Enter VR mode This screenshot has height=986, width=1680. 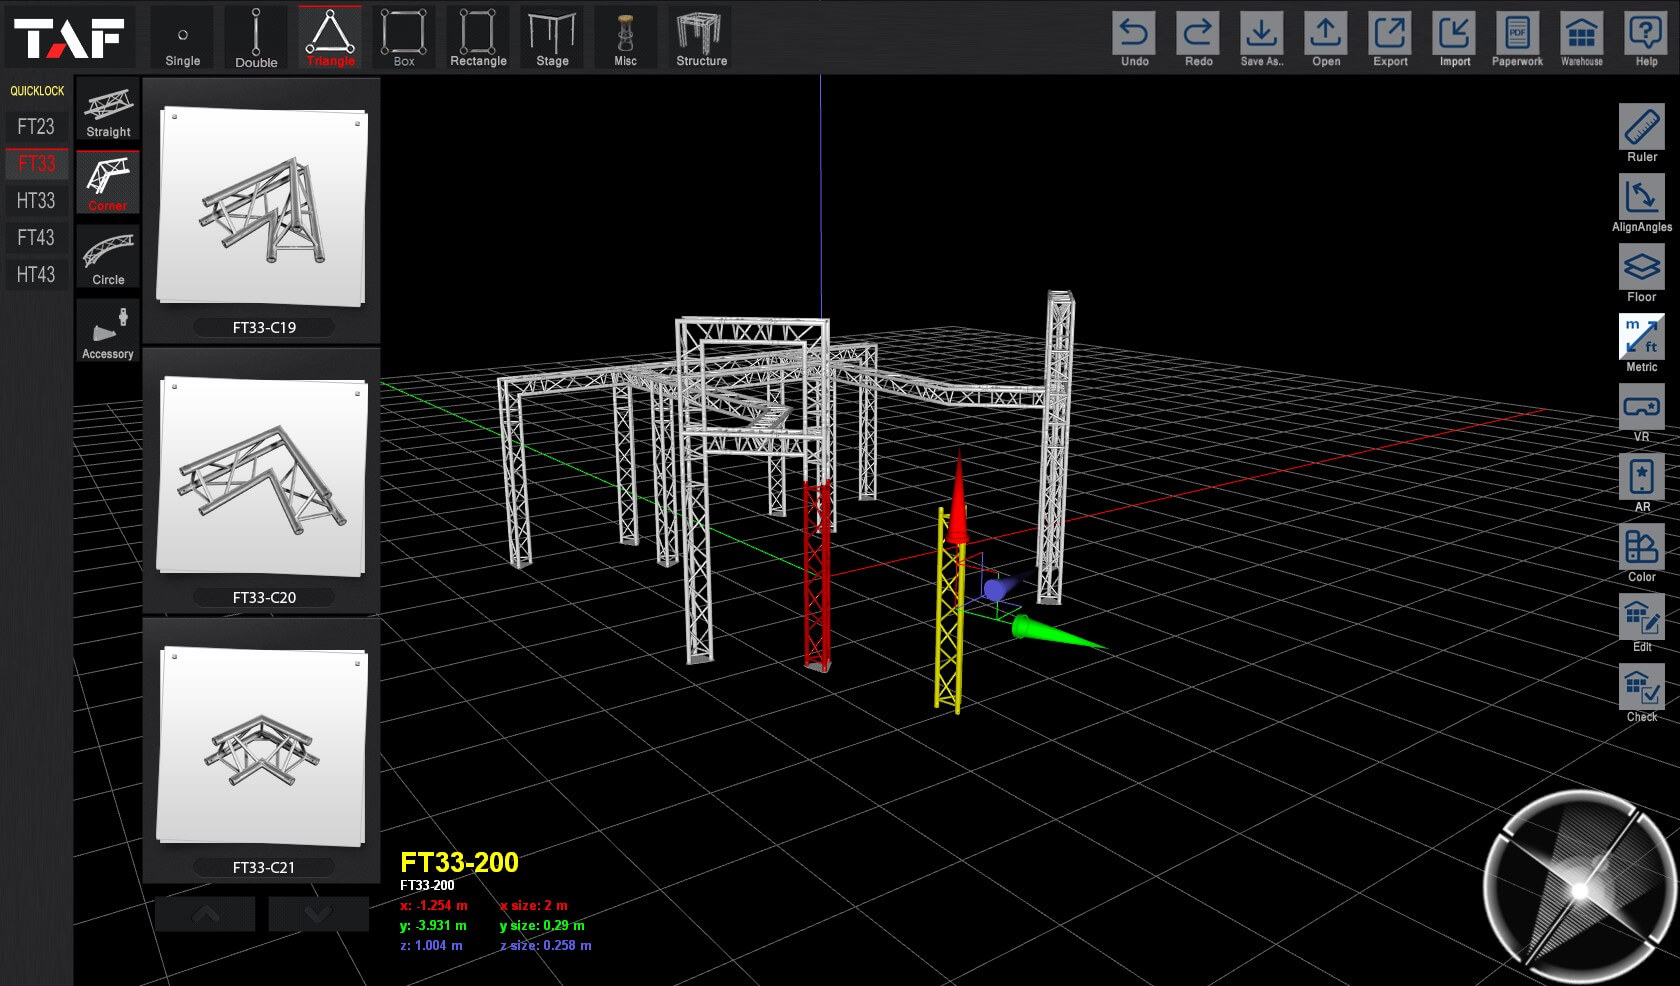click(x=1642, y=413)
